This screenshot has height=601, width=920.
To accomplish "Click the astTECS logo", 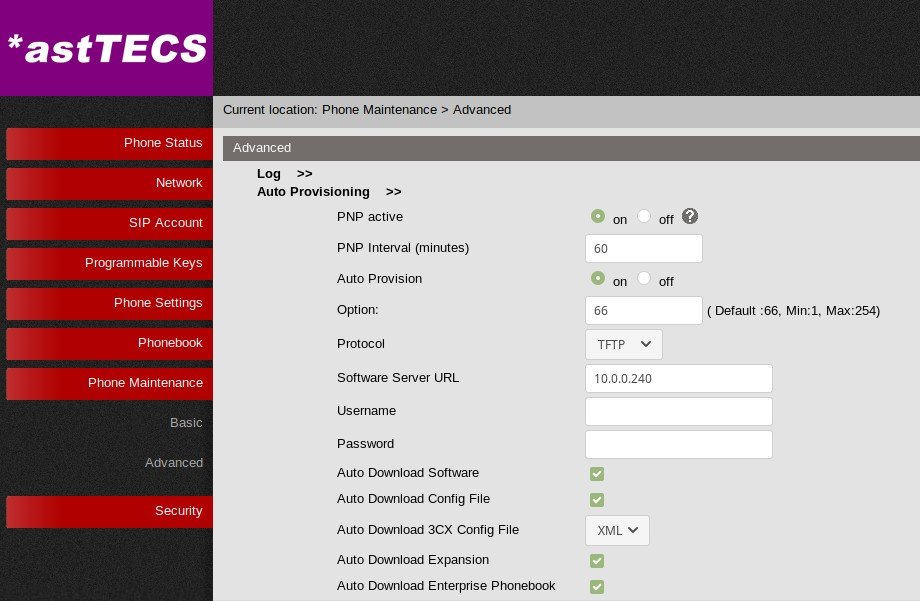I will point(106,48).
